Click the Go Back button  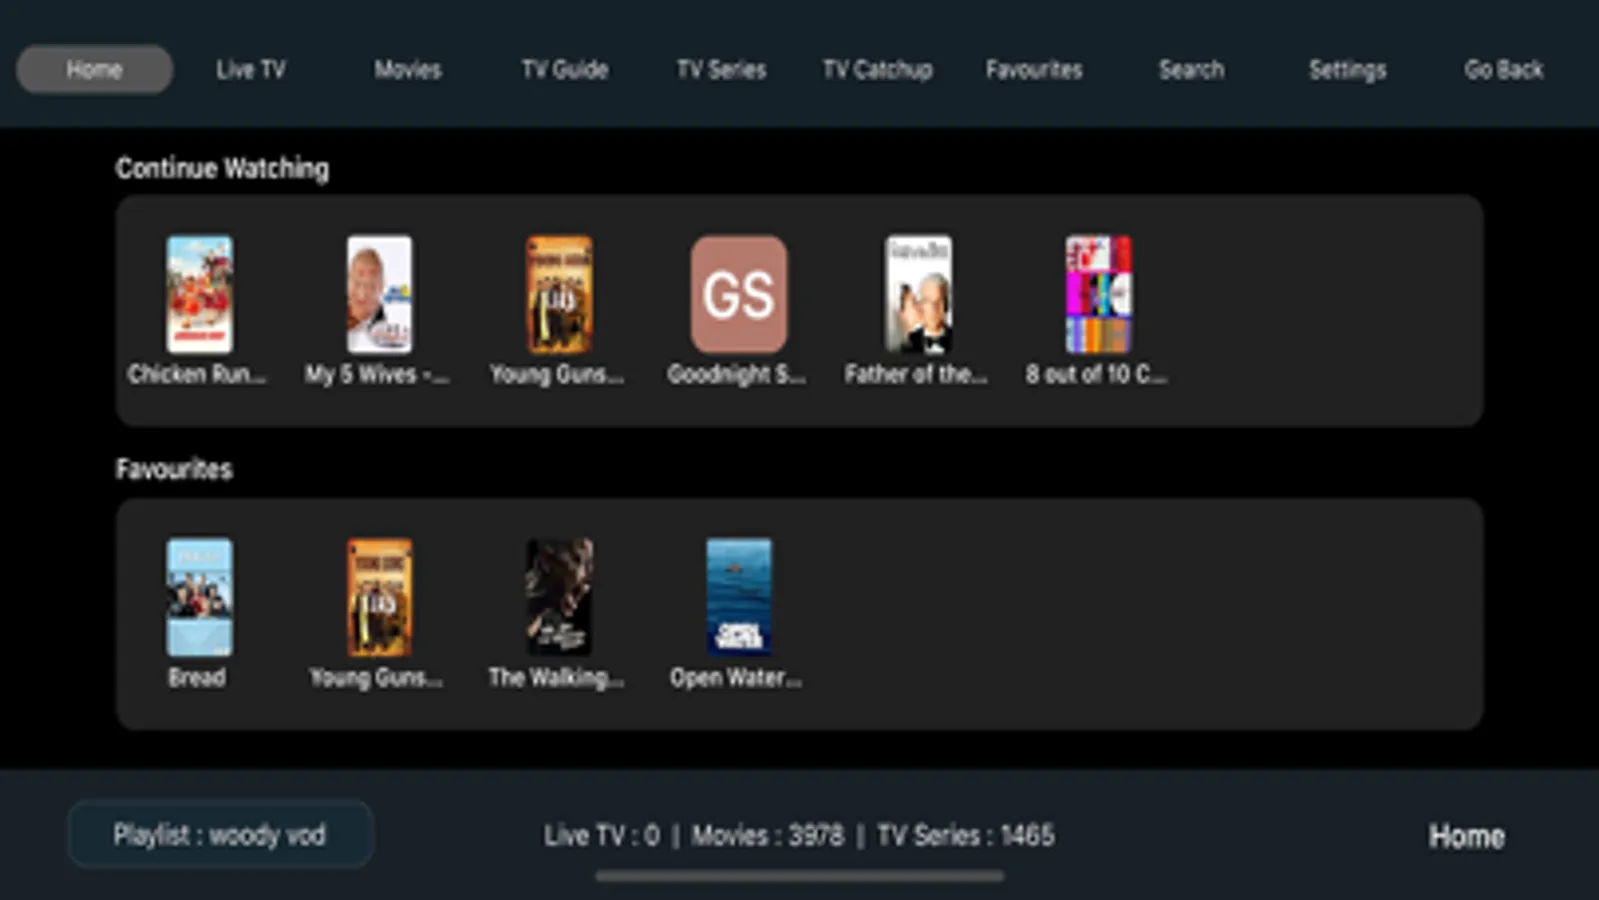tap(1504, 69)
